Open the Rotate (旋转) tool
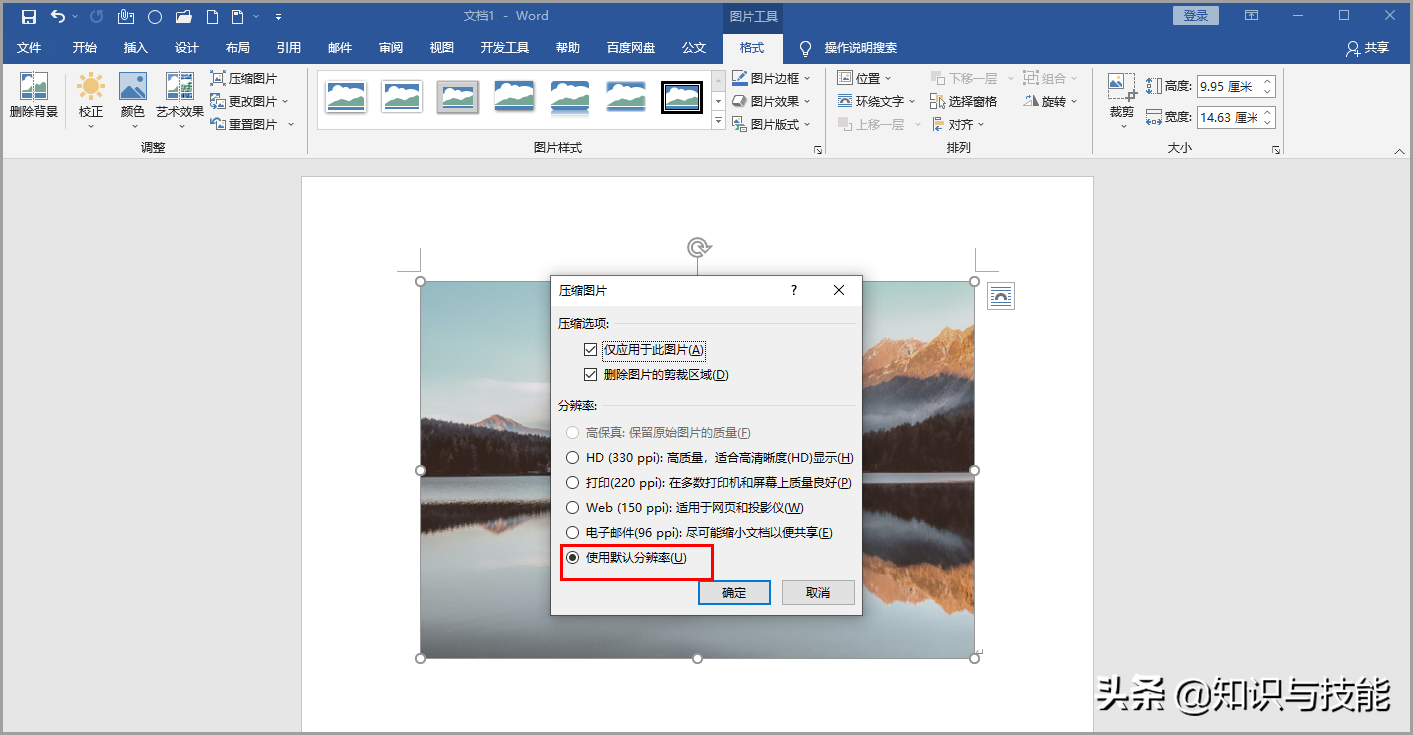The width and height of the screenshot is (1413, 735). click(x=1050, y=100)
